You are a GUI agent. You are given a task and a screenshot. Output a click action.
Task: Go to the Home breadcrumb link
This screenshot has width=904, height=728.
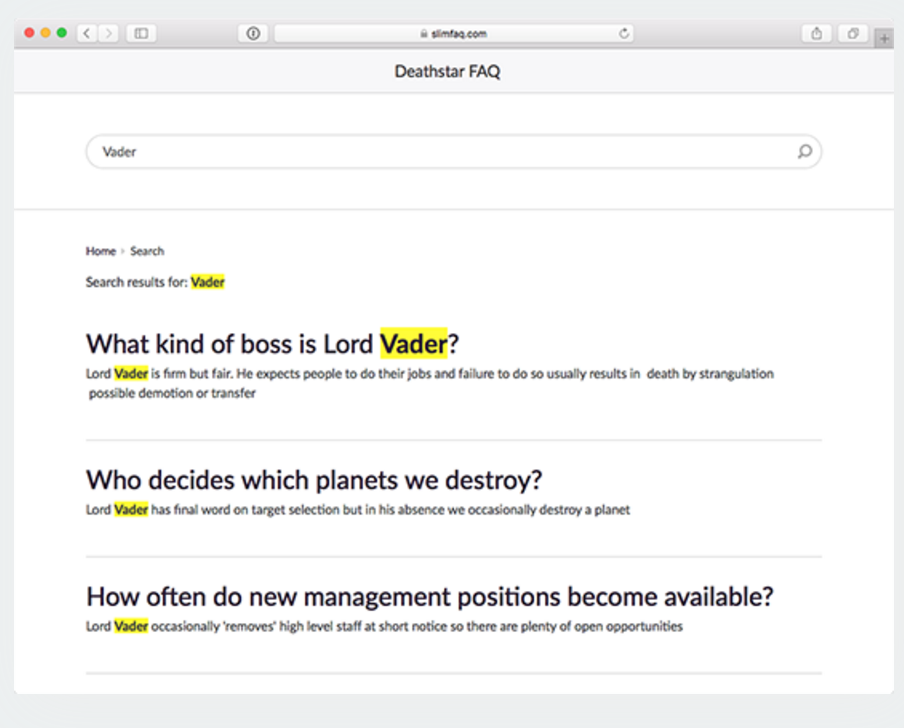101,251
